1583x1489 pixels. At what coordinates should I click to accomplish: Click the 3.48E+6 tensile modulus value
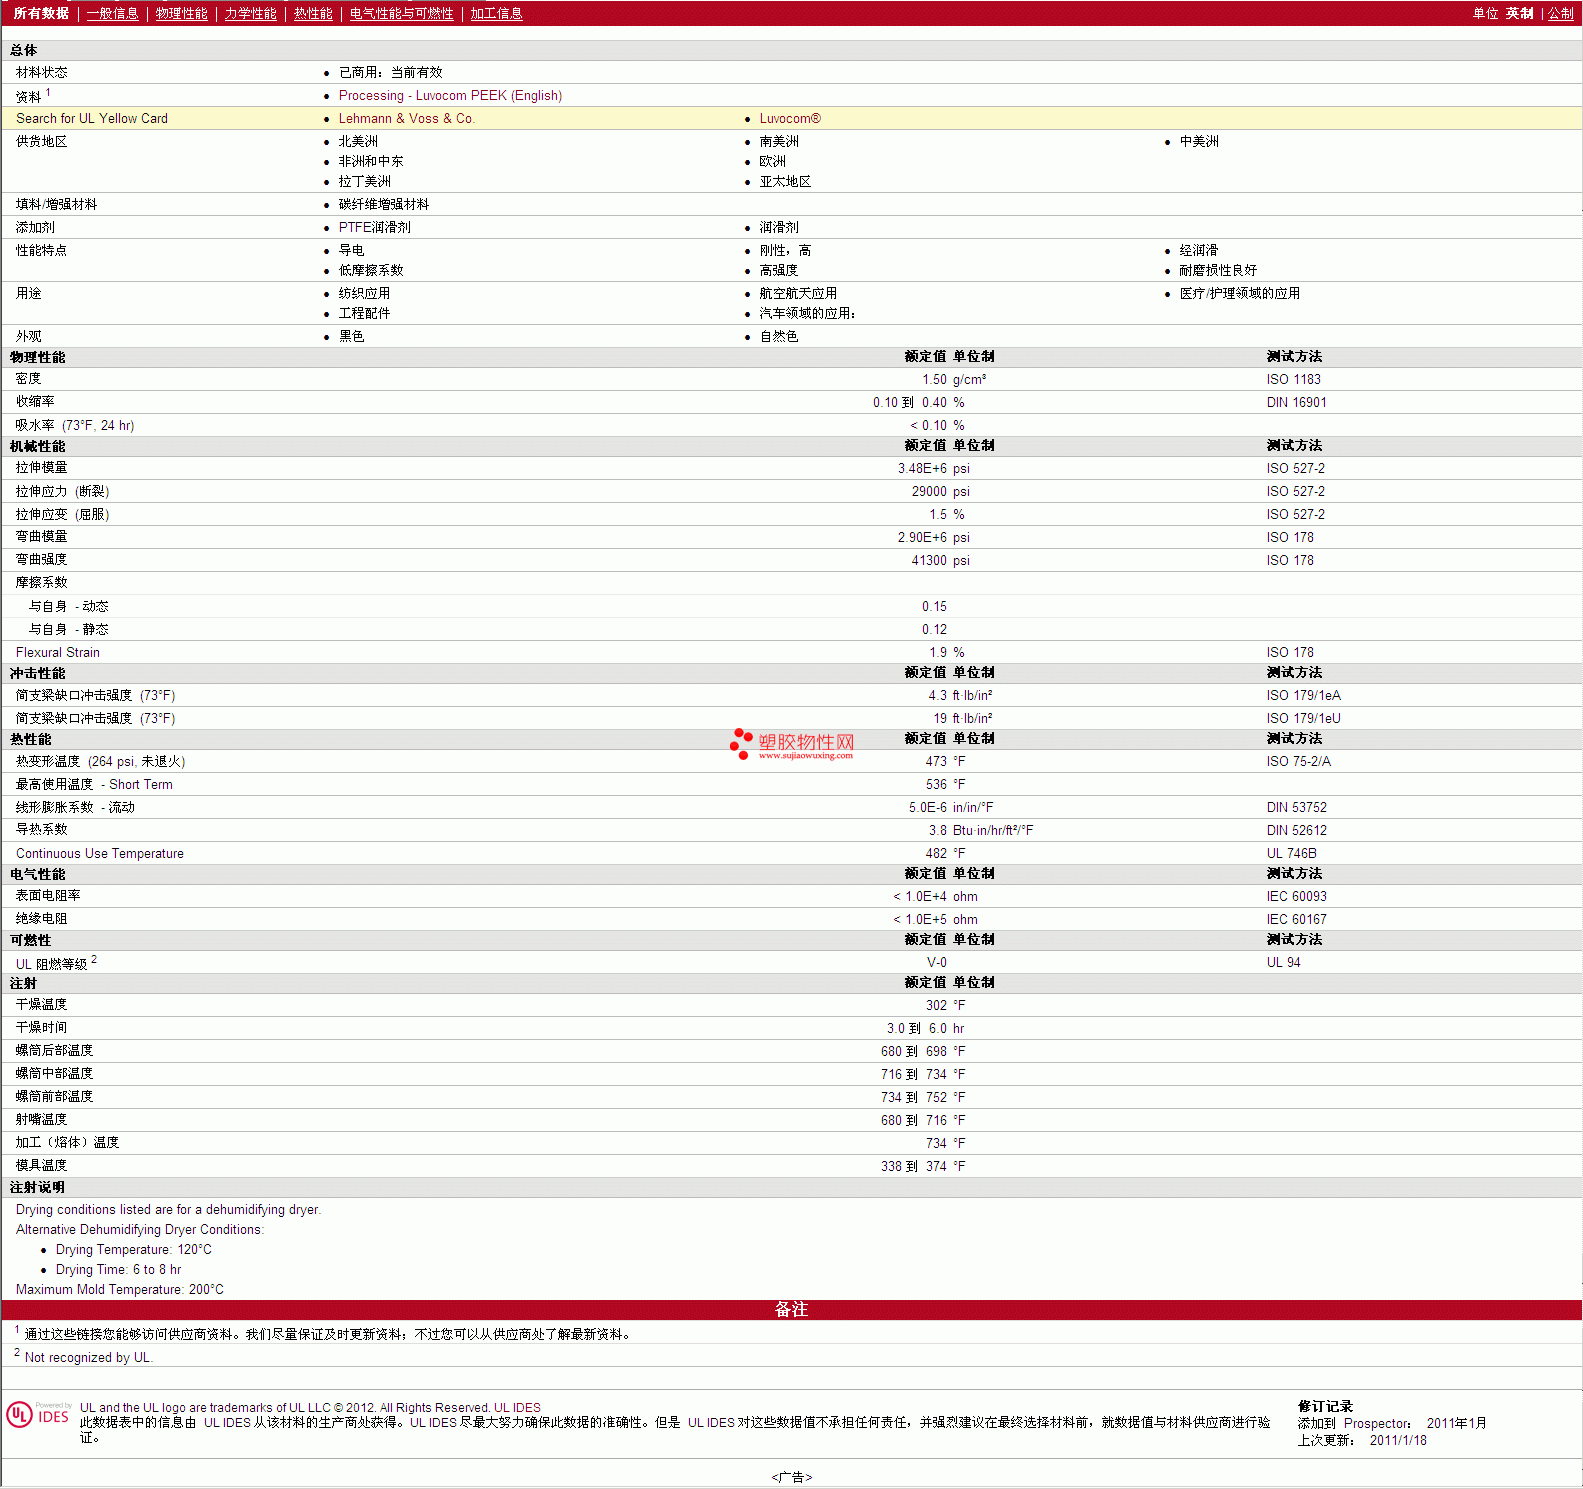[x=922, y=469]
